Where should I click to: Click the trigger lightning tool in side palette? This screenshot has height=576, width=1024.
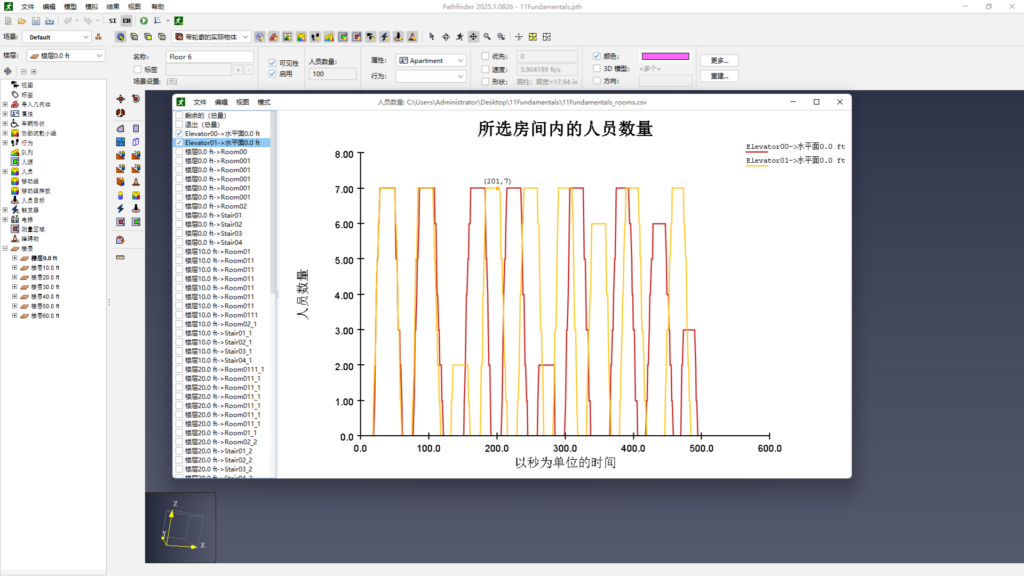tap(121, 208)
